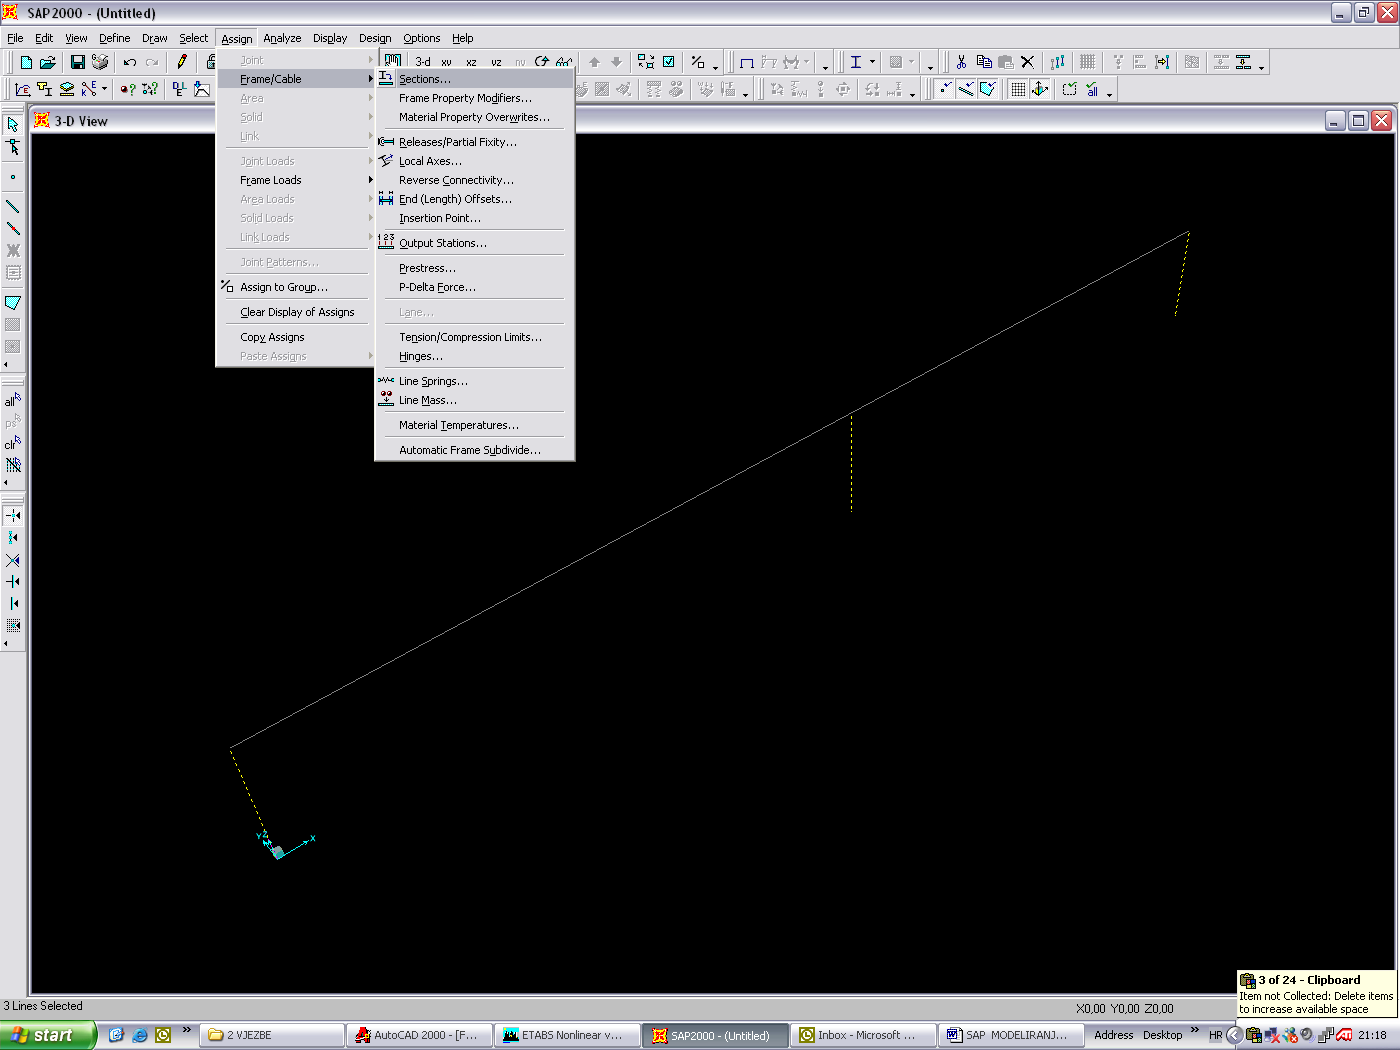Click the New Model icon

(26, 62)
